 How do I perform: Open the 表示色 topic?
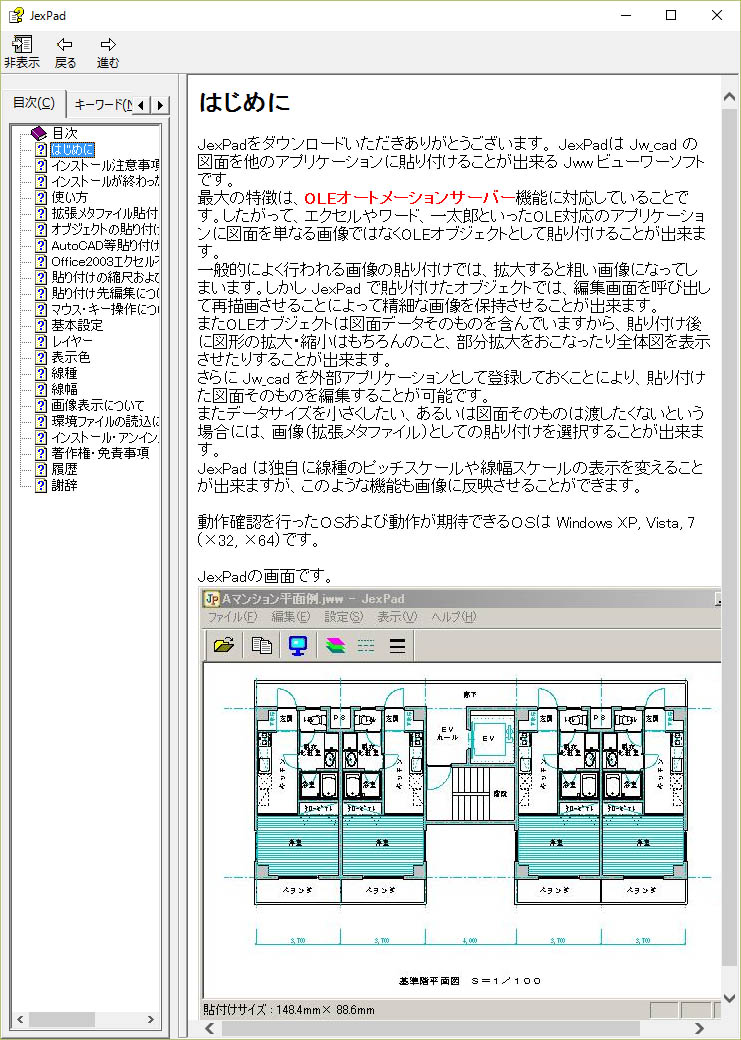[x=70, y=357]
